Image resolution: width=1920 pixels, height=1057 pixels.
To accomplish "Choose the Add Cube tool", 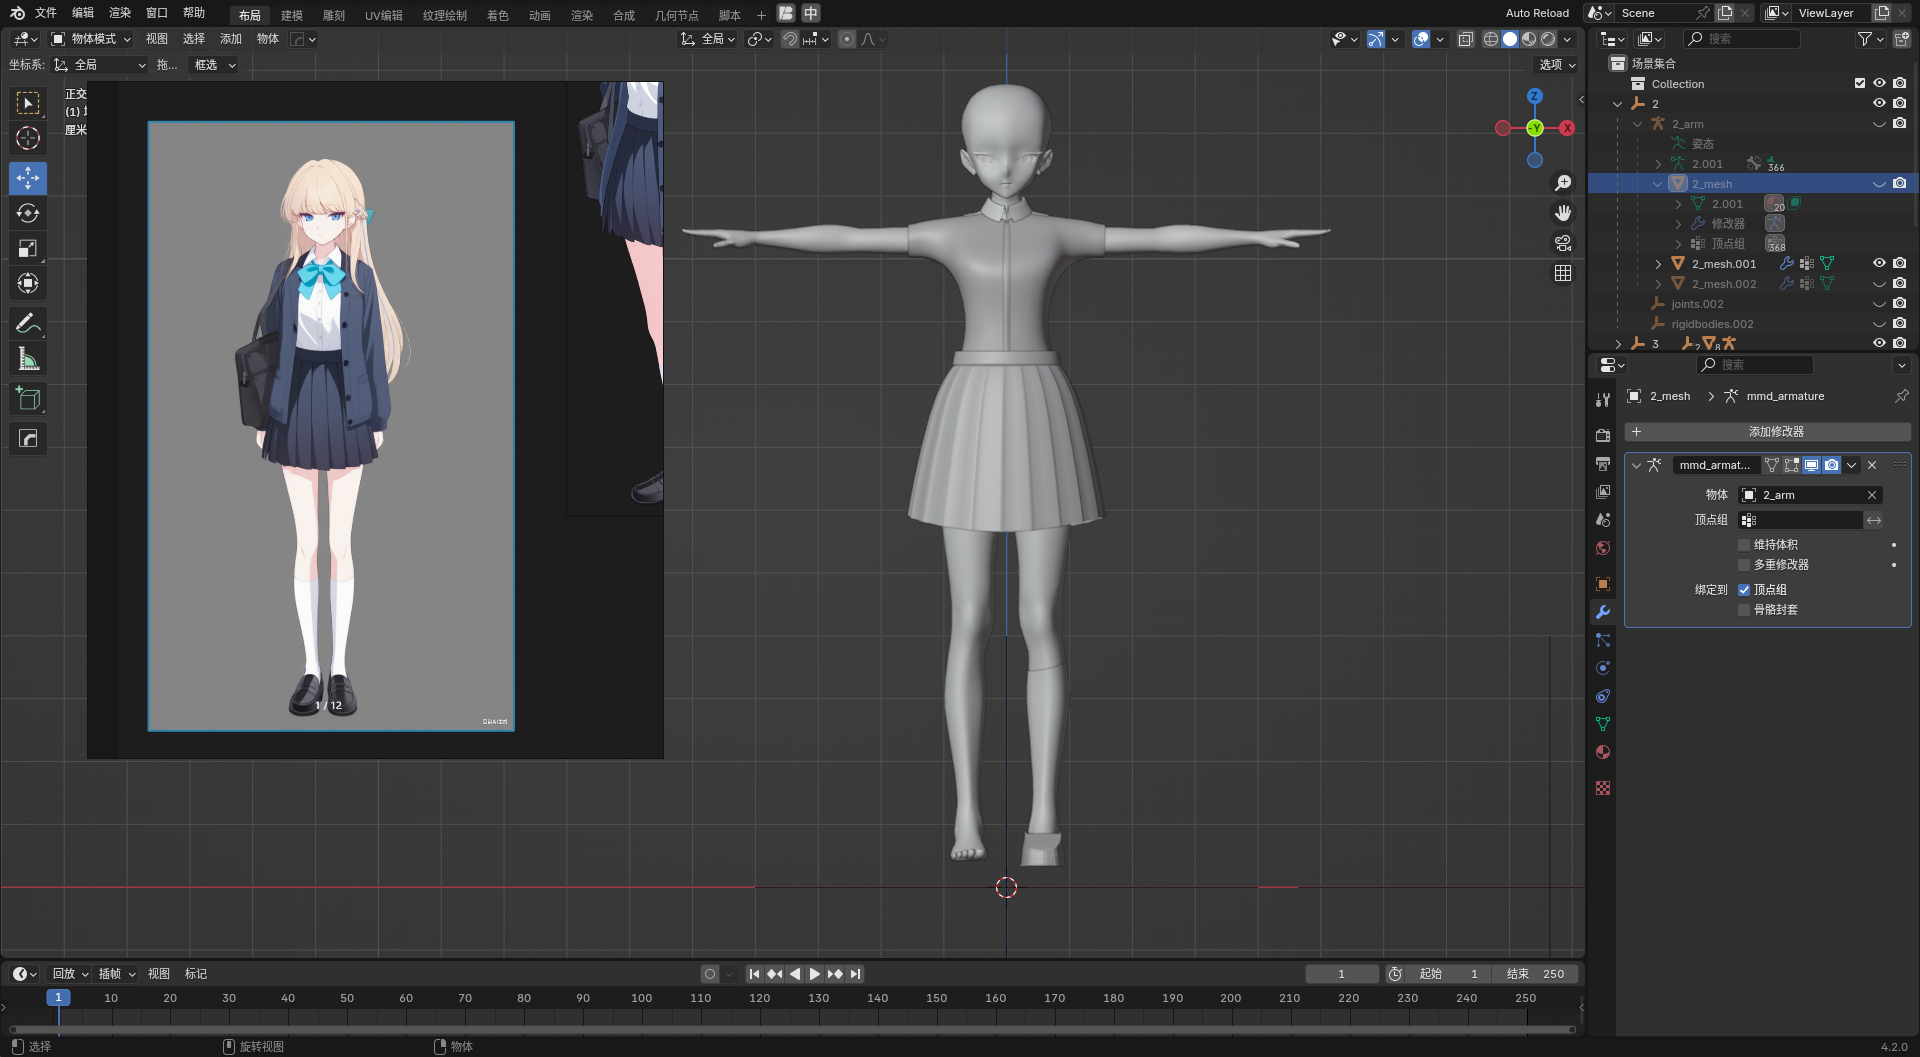I will pyautogui.click(x=28, y=399).
